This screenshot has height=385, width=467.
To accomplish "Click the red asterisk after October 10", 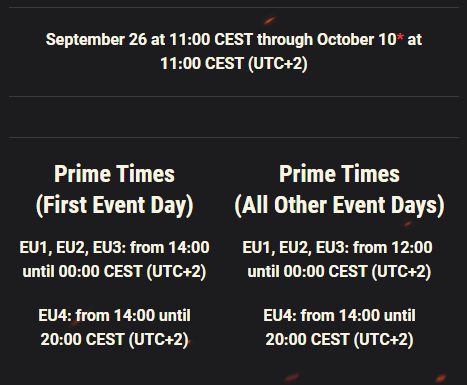I will click(x=400, y=36).
